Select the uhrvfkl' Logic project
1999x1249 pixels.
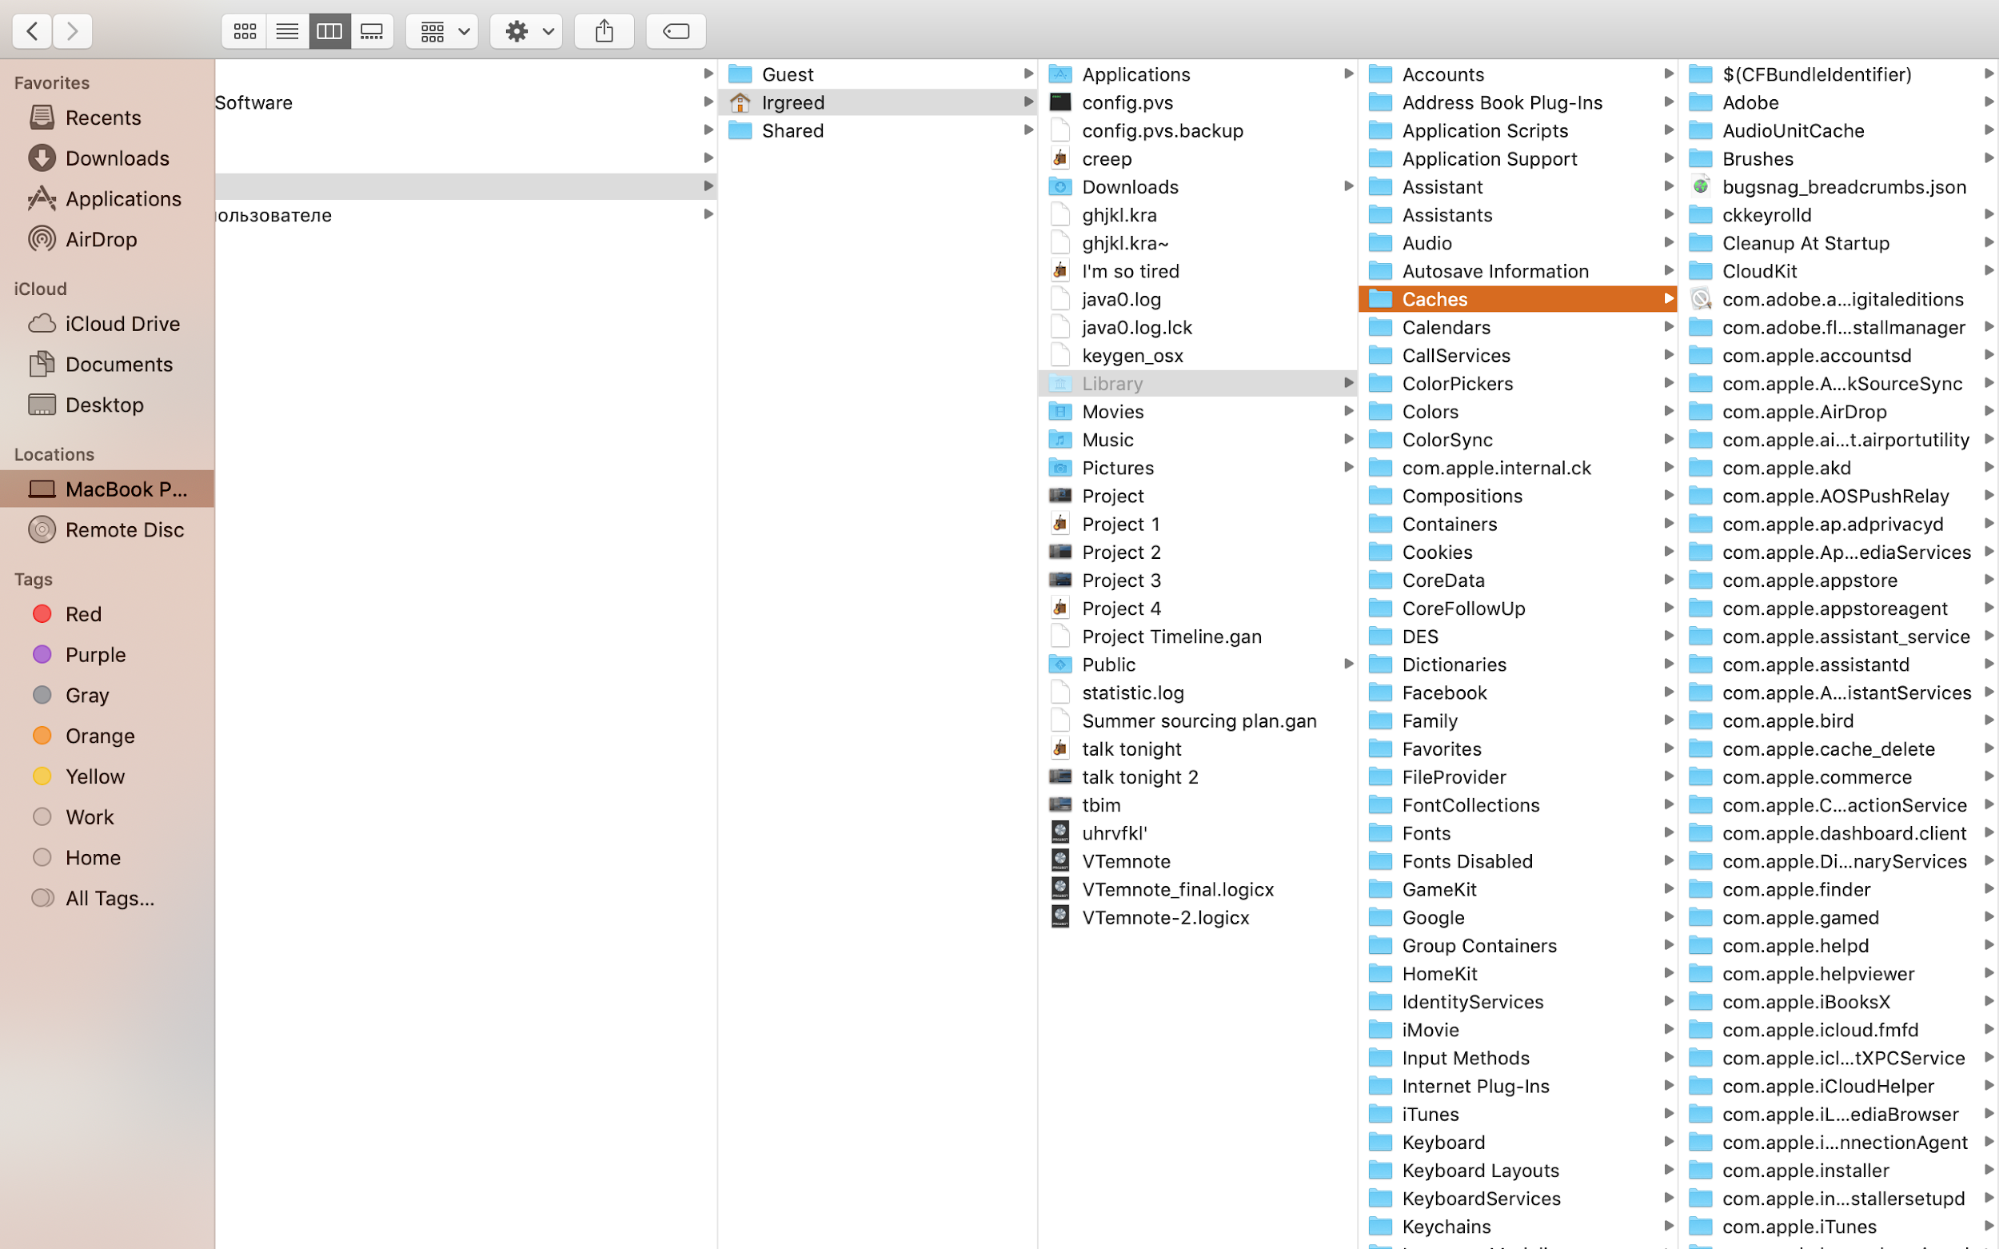(1198, 833)
